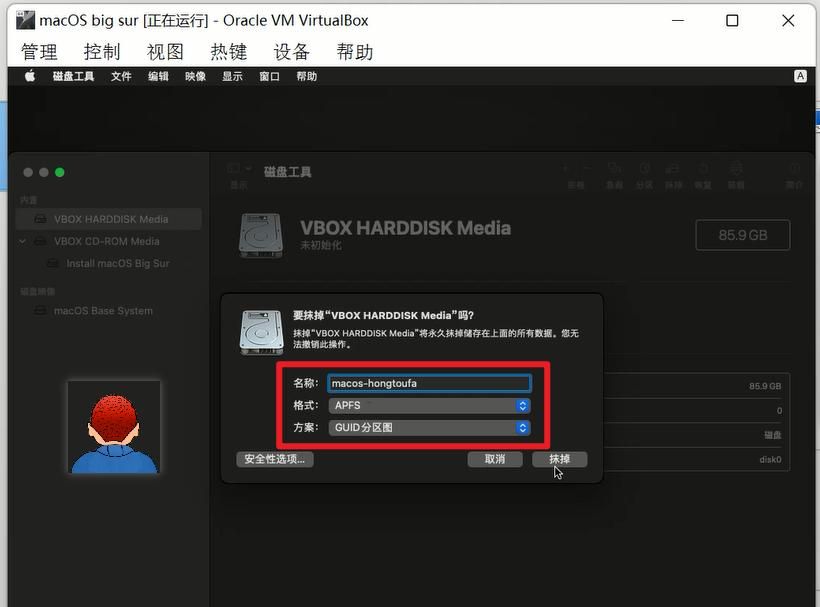The height and width of the screenshot is (607, 820).
Task: Click the 急救 (First Aid) toolbar icon
Action: pyautogui.click(x=614, y=170)
